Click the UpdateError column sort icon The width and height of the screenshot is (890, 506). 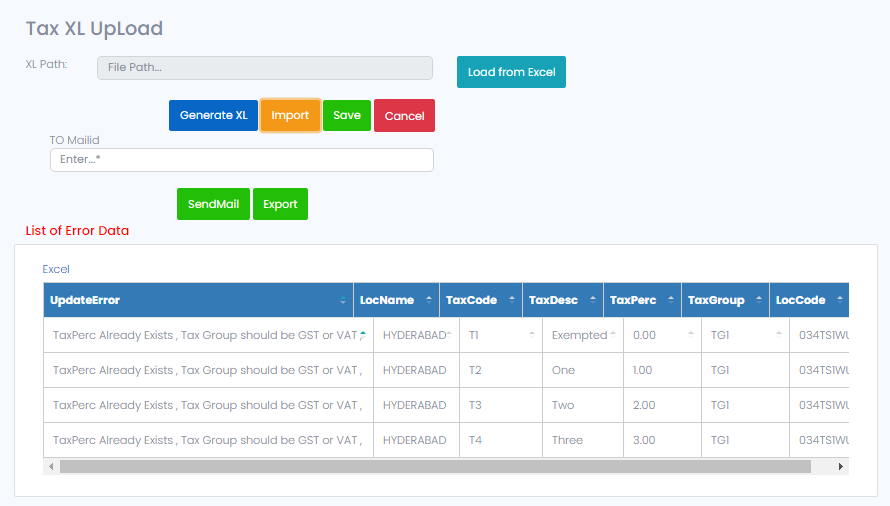click(x=343, y=300)
